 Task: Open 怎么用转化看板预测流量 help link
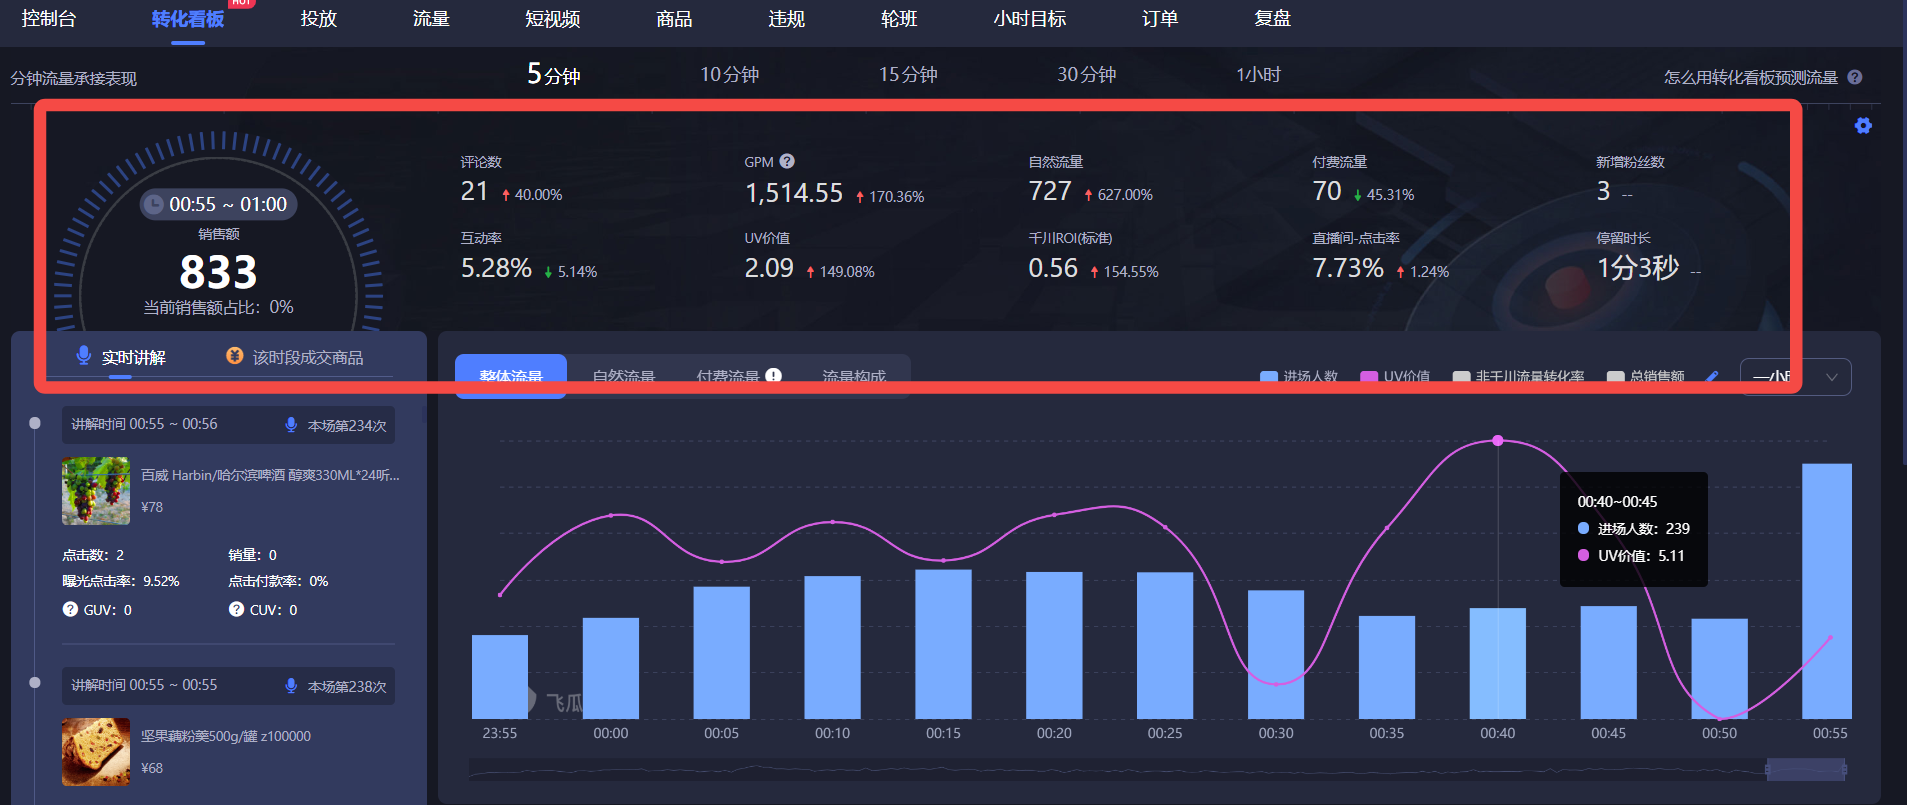1751,77
